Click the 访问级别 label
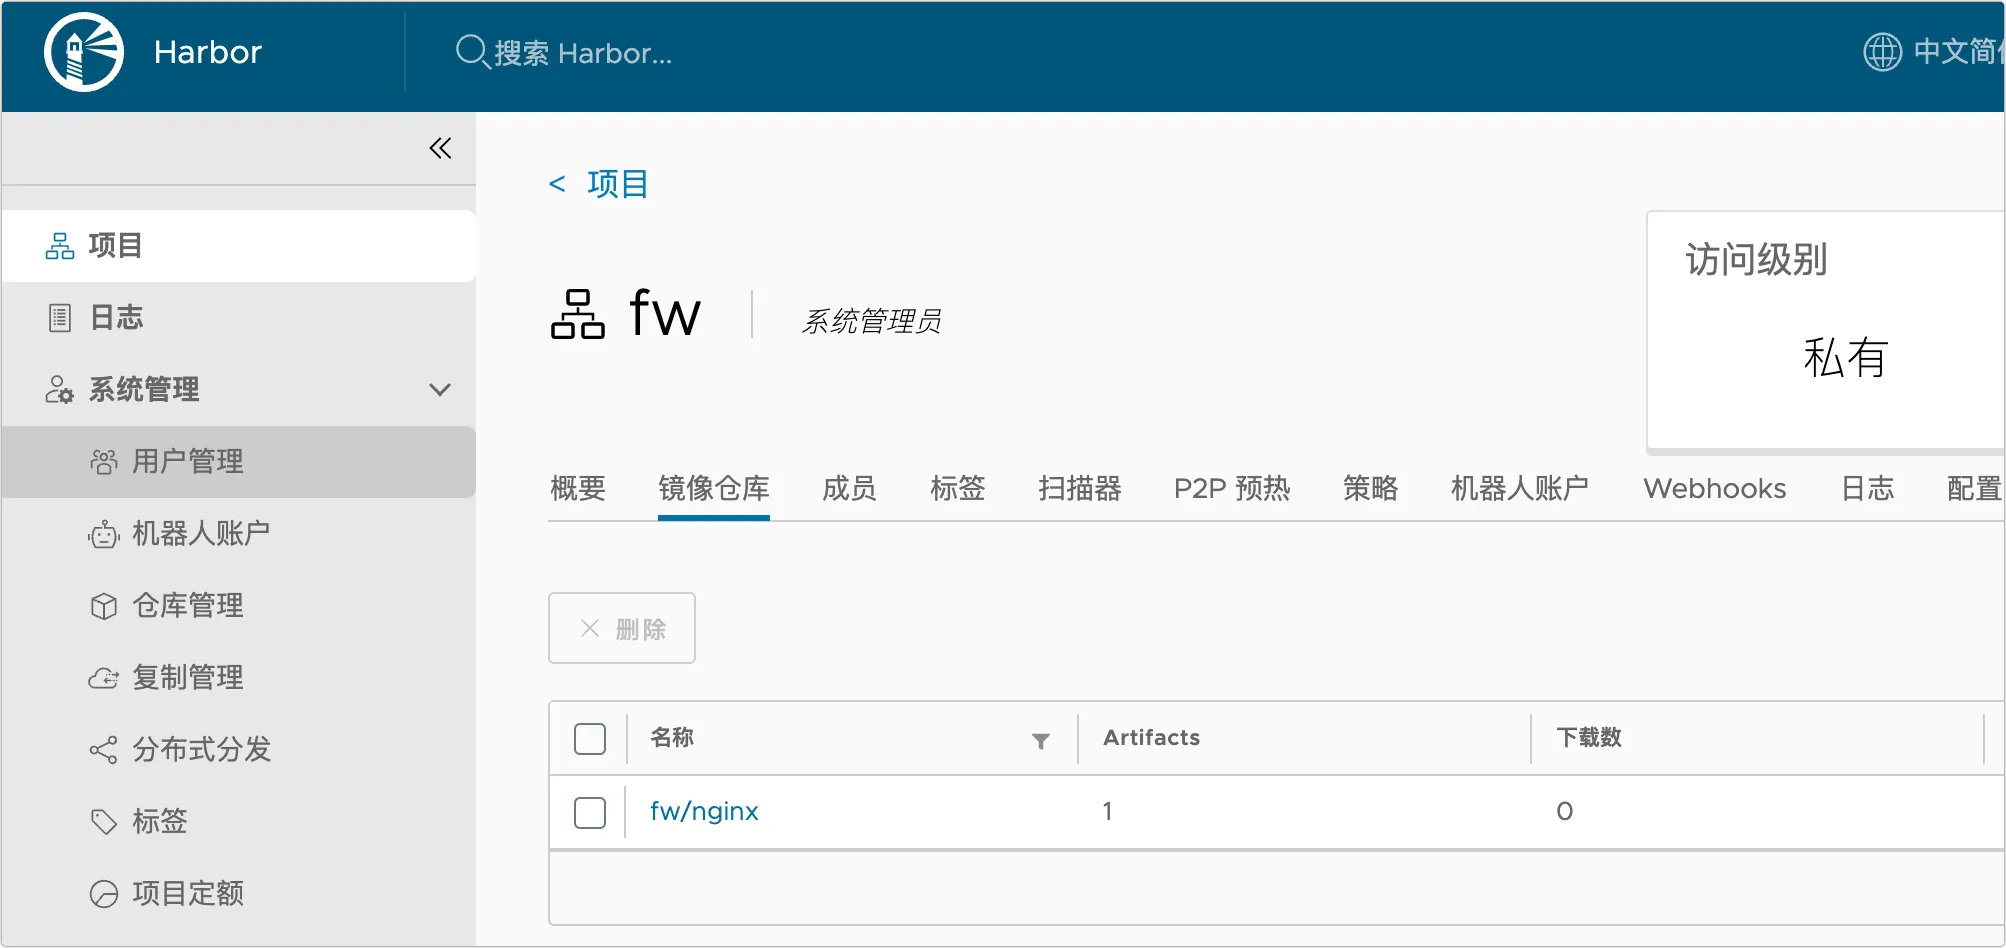 coord(1757,260)
